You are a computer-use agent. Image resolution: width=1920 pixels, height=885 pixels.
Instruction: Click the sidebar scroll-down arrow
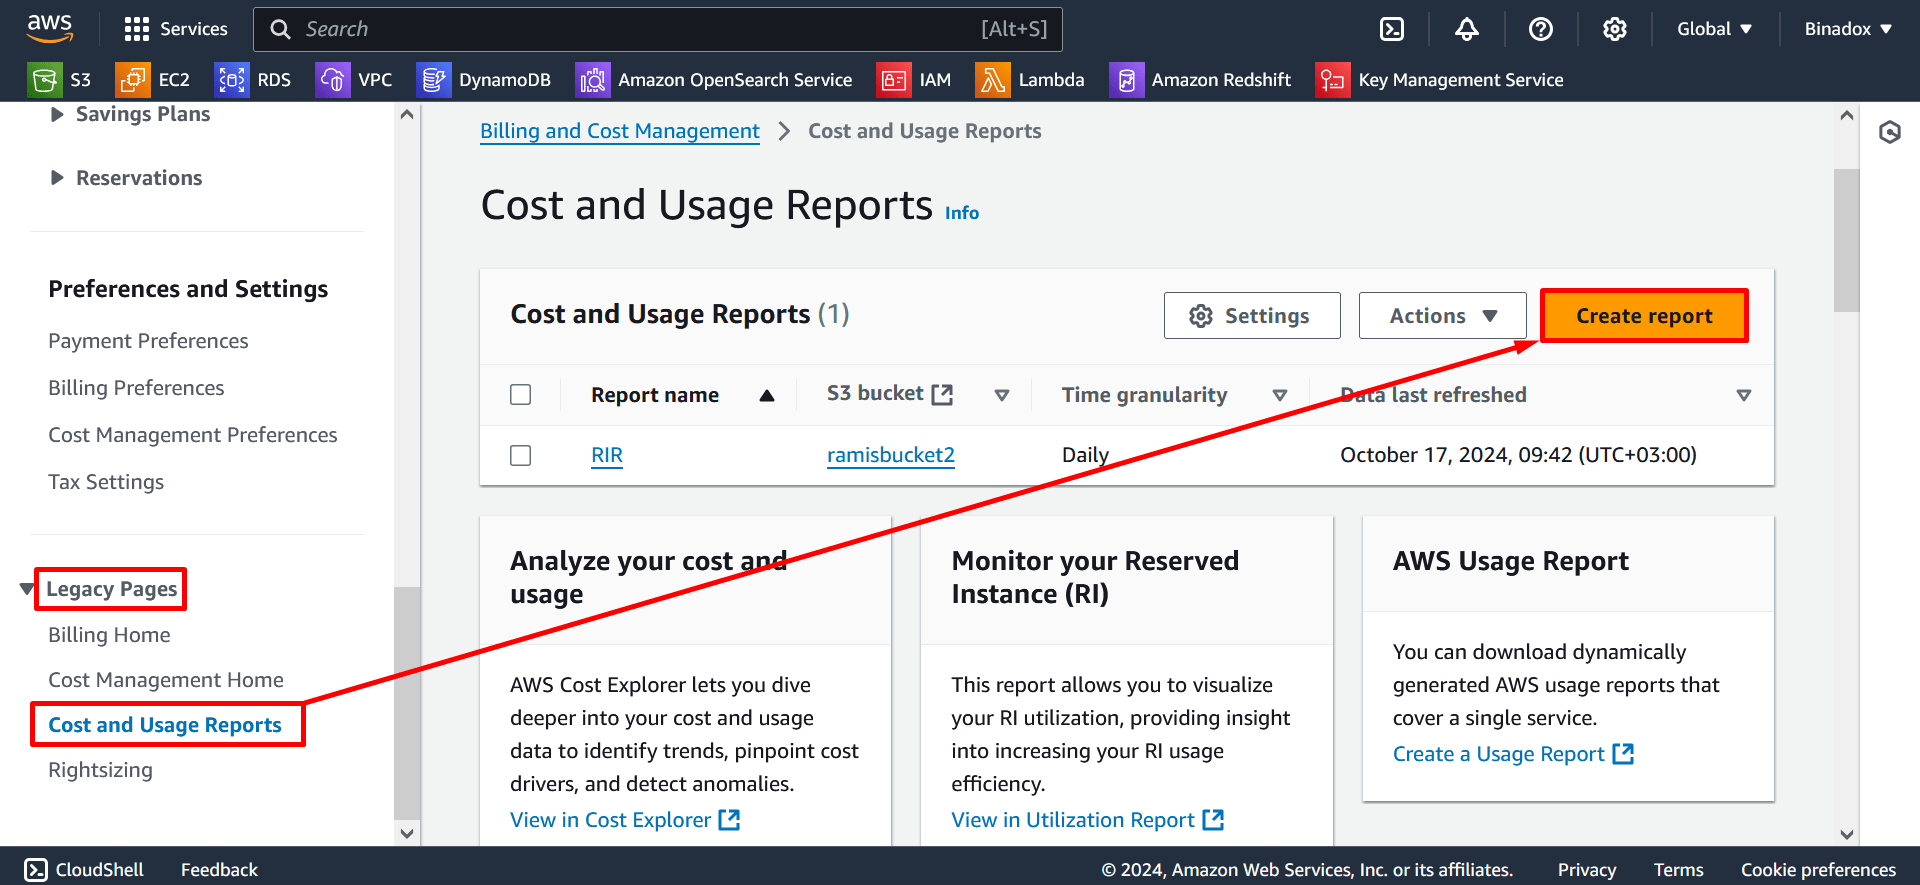click(406, 833)
